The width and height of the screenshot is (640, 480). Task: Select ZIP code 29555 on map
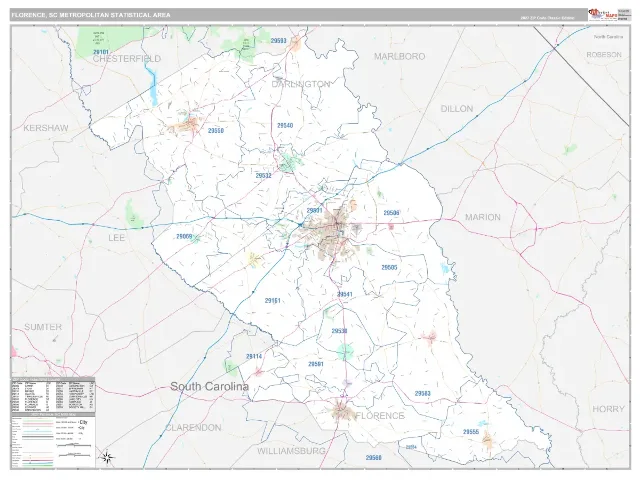tap(471, 432)
